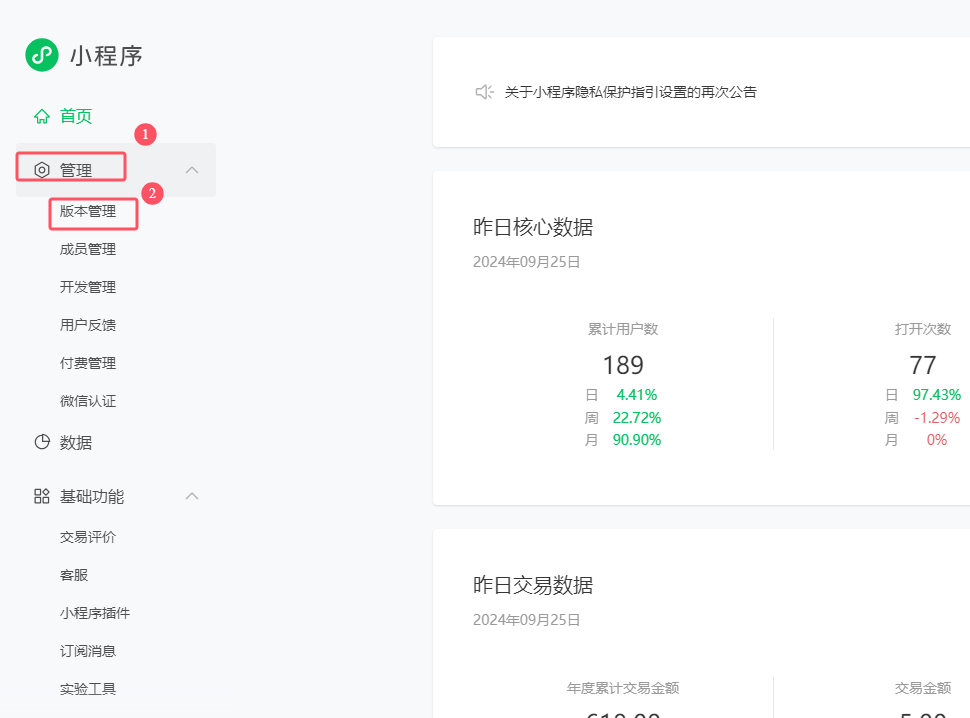Open 小程序插件 menu entry

[x=95, y=613]
